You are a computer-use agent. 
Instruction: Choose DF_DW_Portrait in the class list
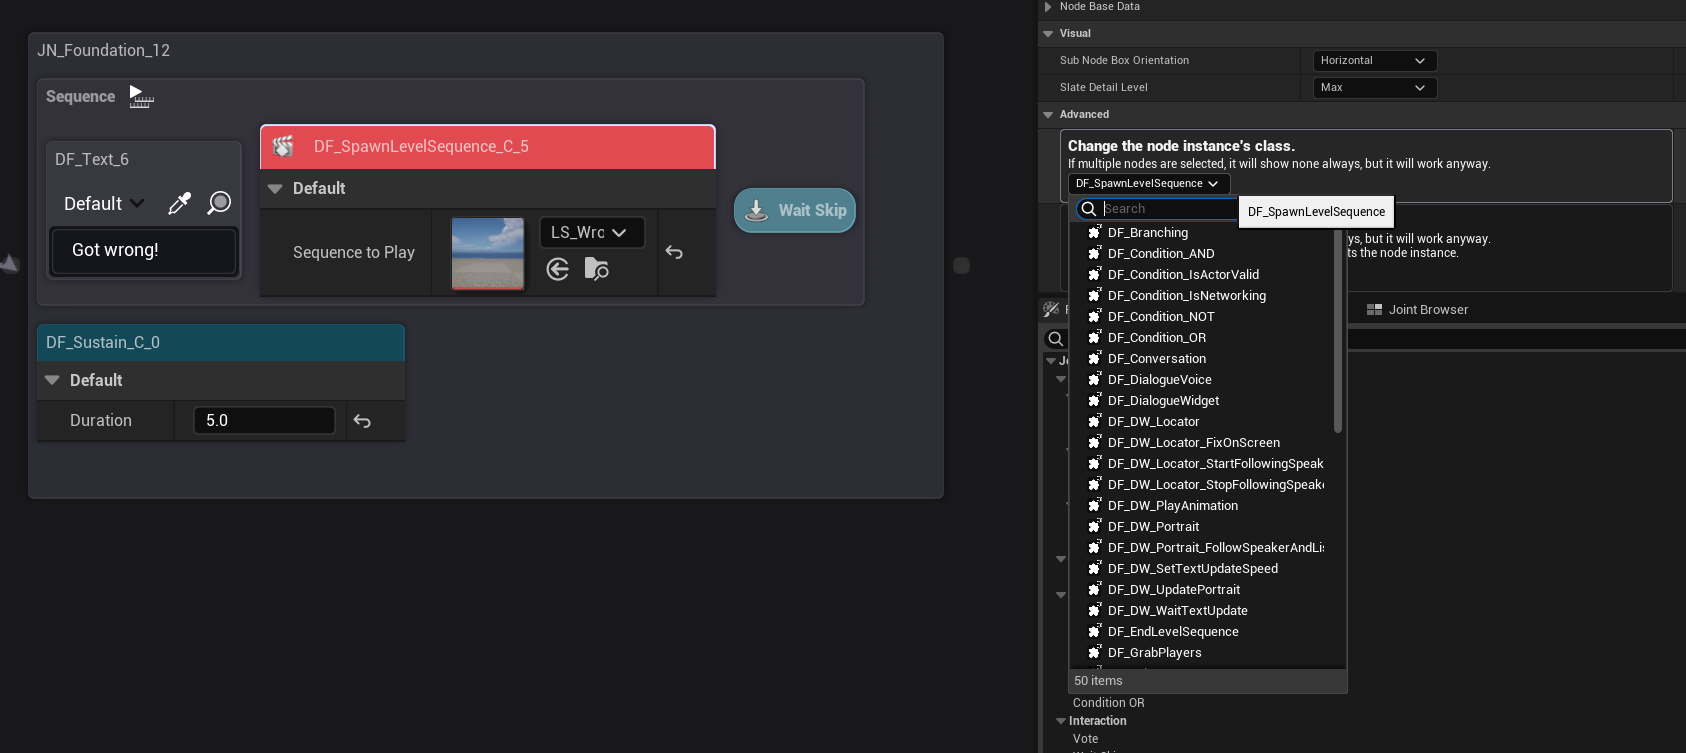[1153, 527]
